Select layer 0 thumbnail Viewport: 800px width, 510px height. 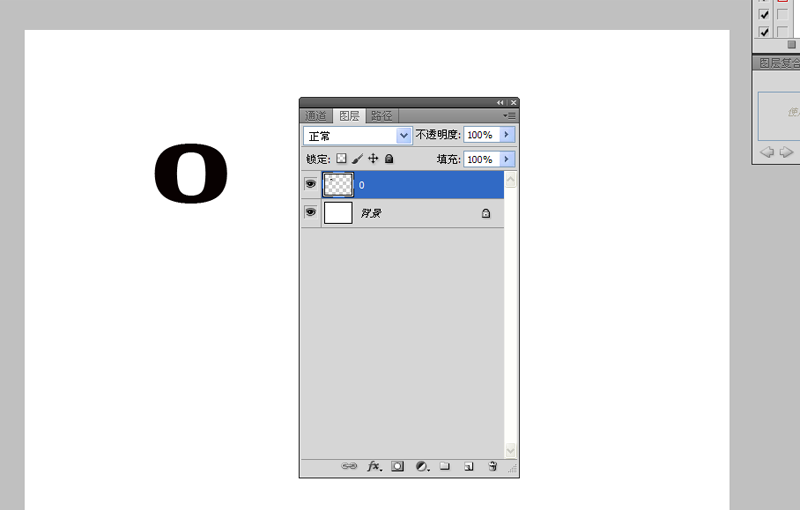338,185
